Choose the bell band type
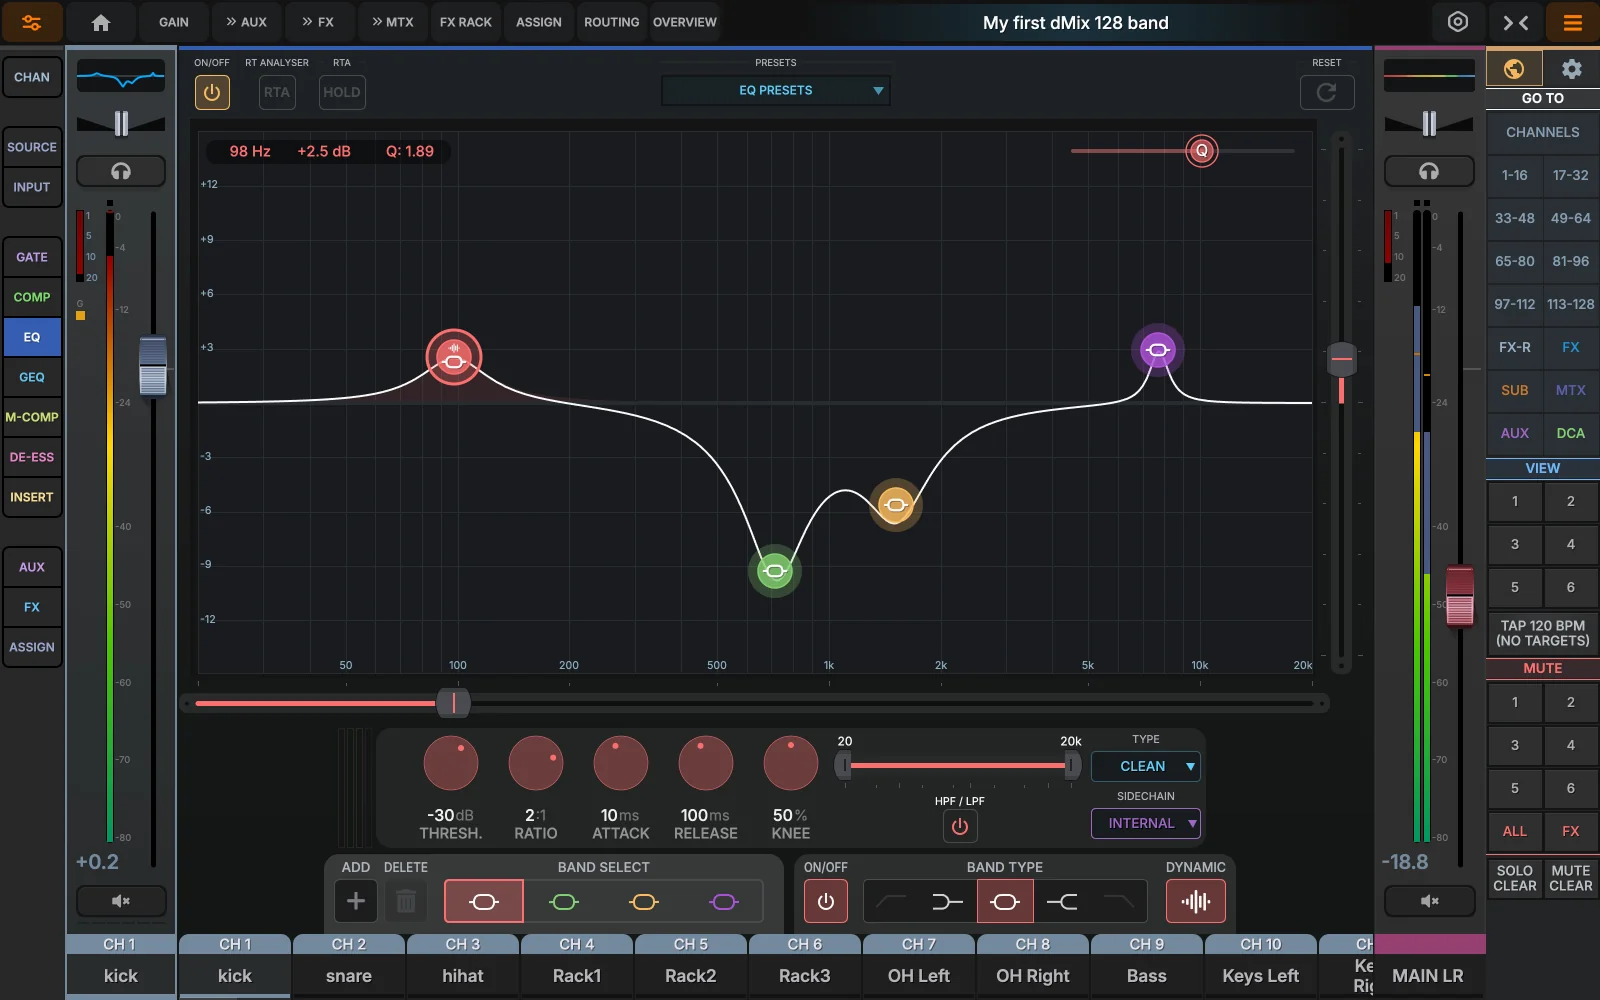 [x=1005, y=901]
